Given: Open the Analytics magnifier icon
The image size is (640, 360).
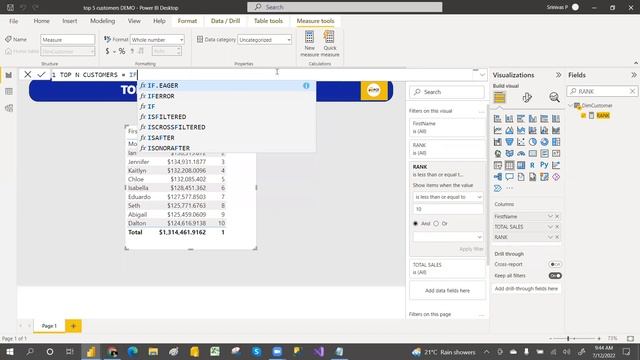Looking at the screenshot, I should coord(554,97).
